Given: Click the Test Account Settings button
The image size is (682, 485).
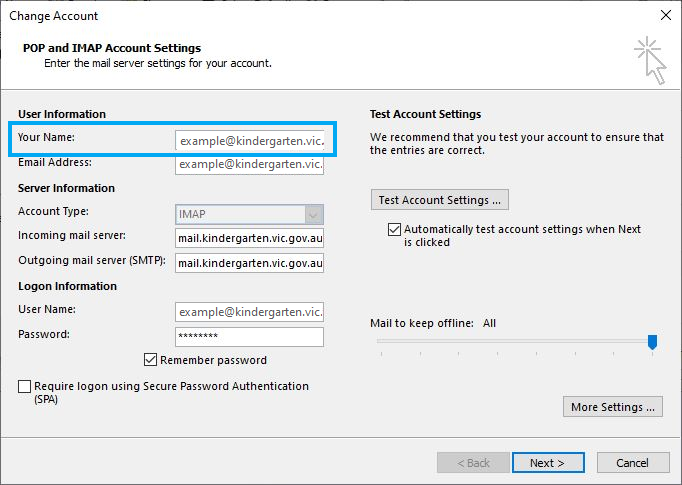Looking at the screenshot, I should (440, 200).
